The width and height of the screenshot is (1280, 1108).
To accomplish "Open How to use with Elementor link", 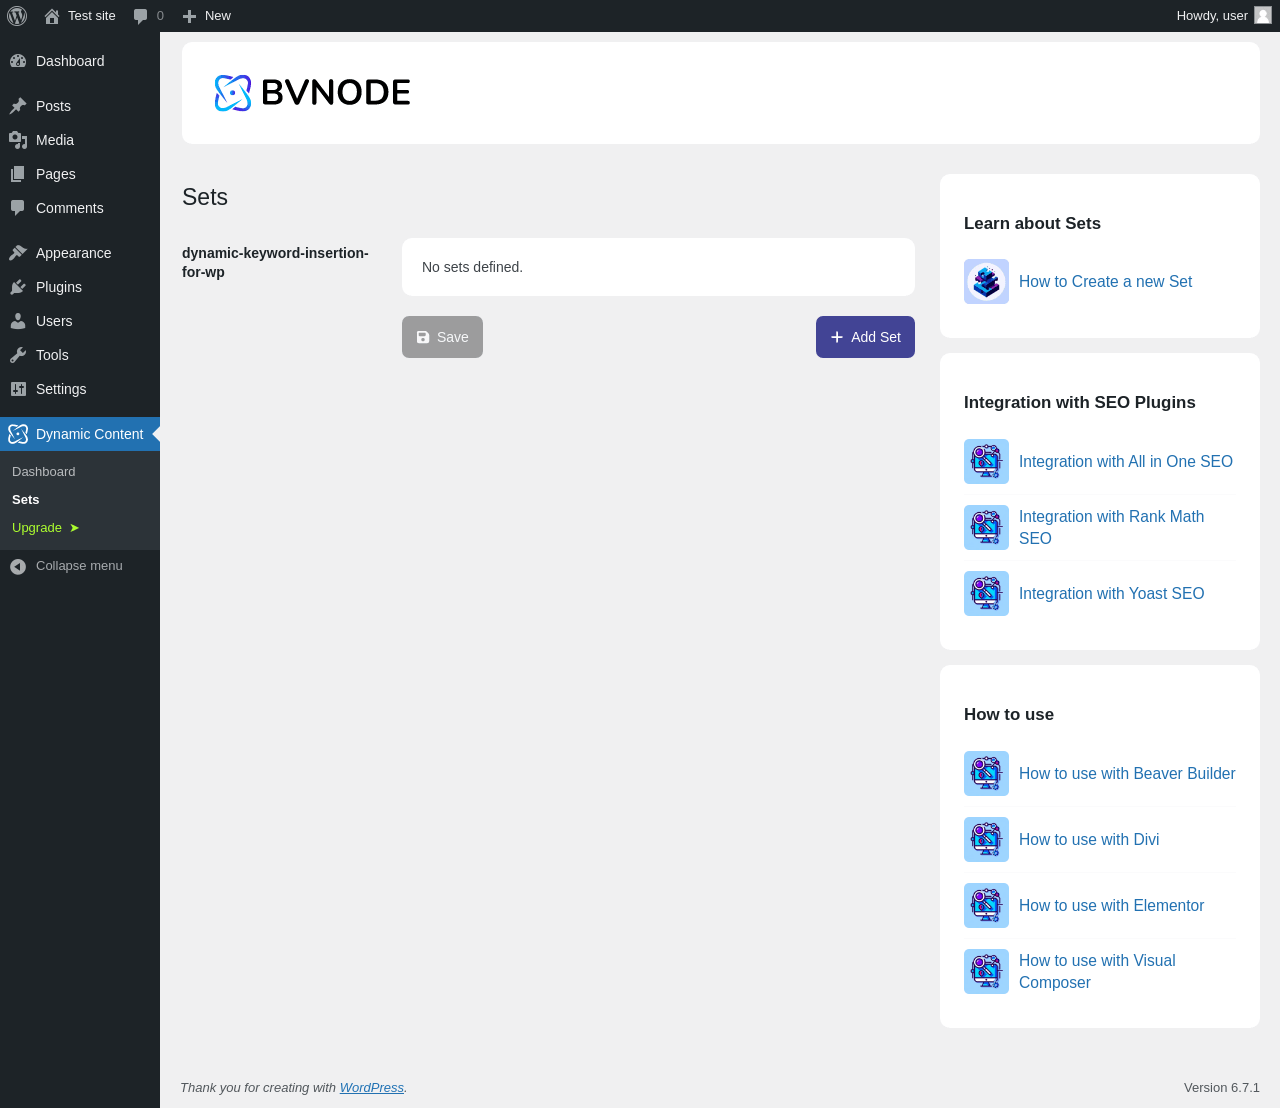I will pos(1111,906).
